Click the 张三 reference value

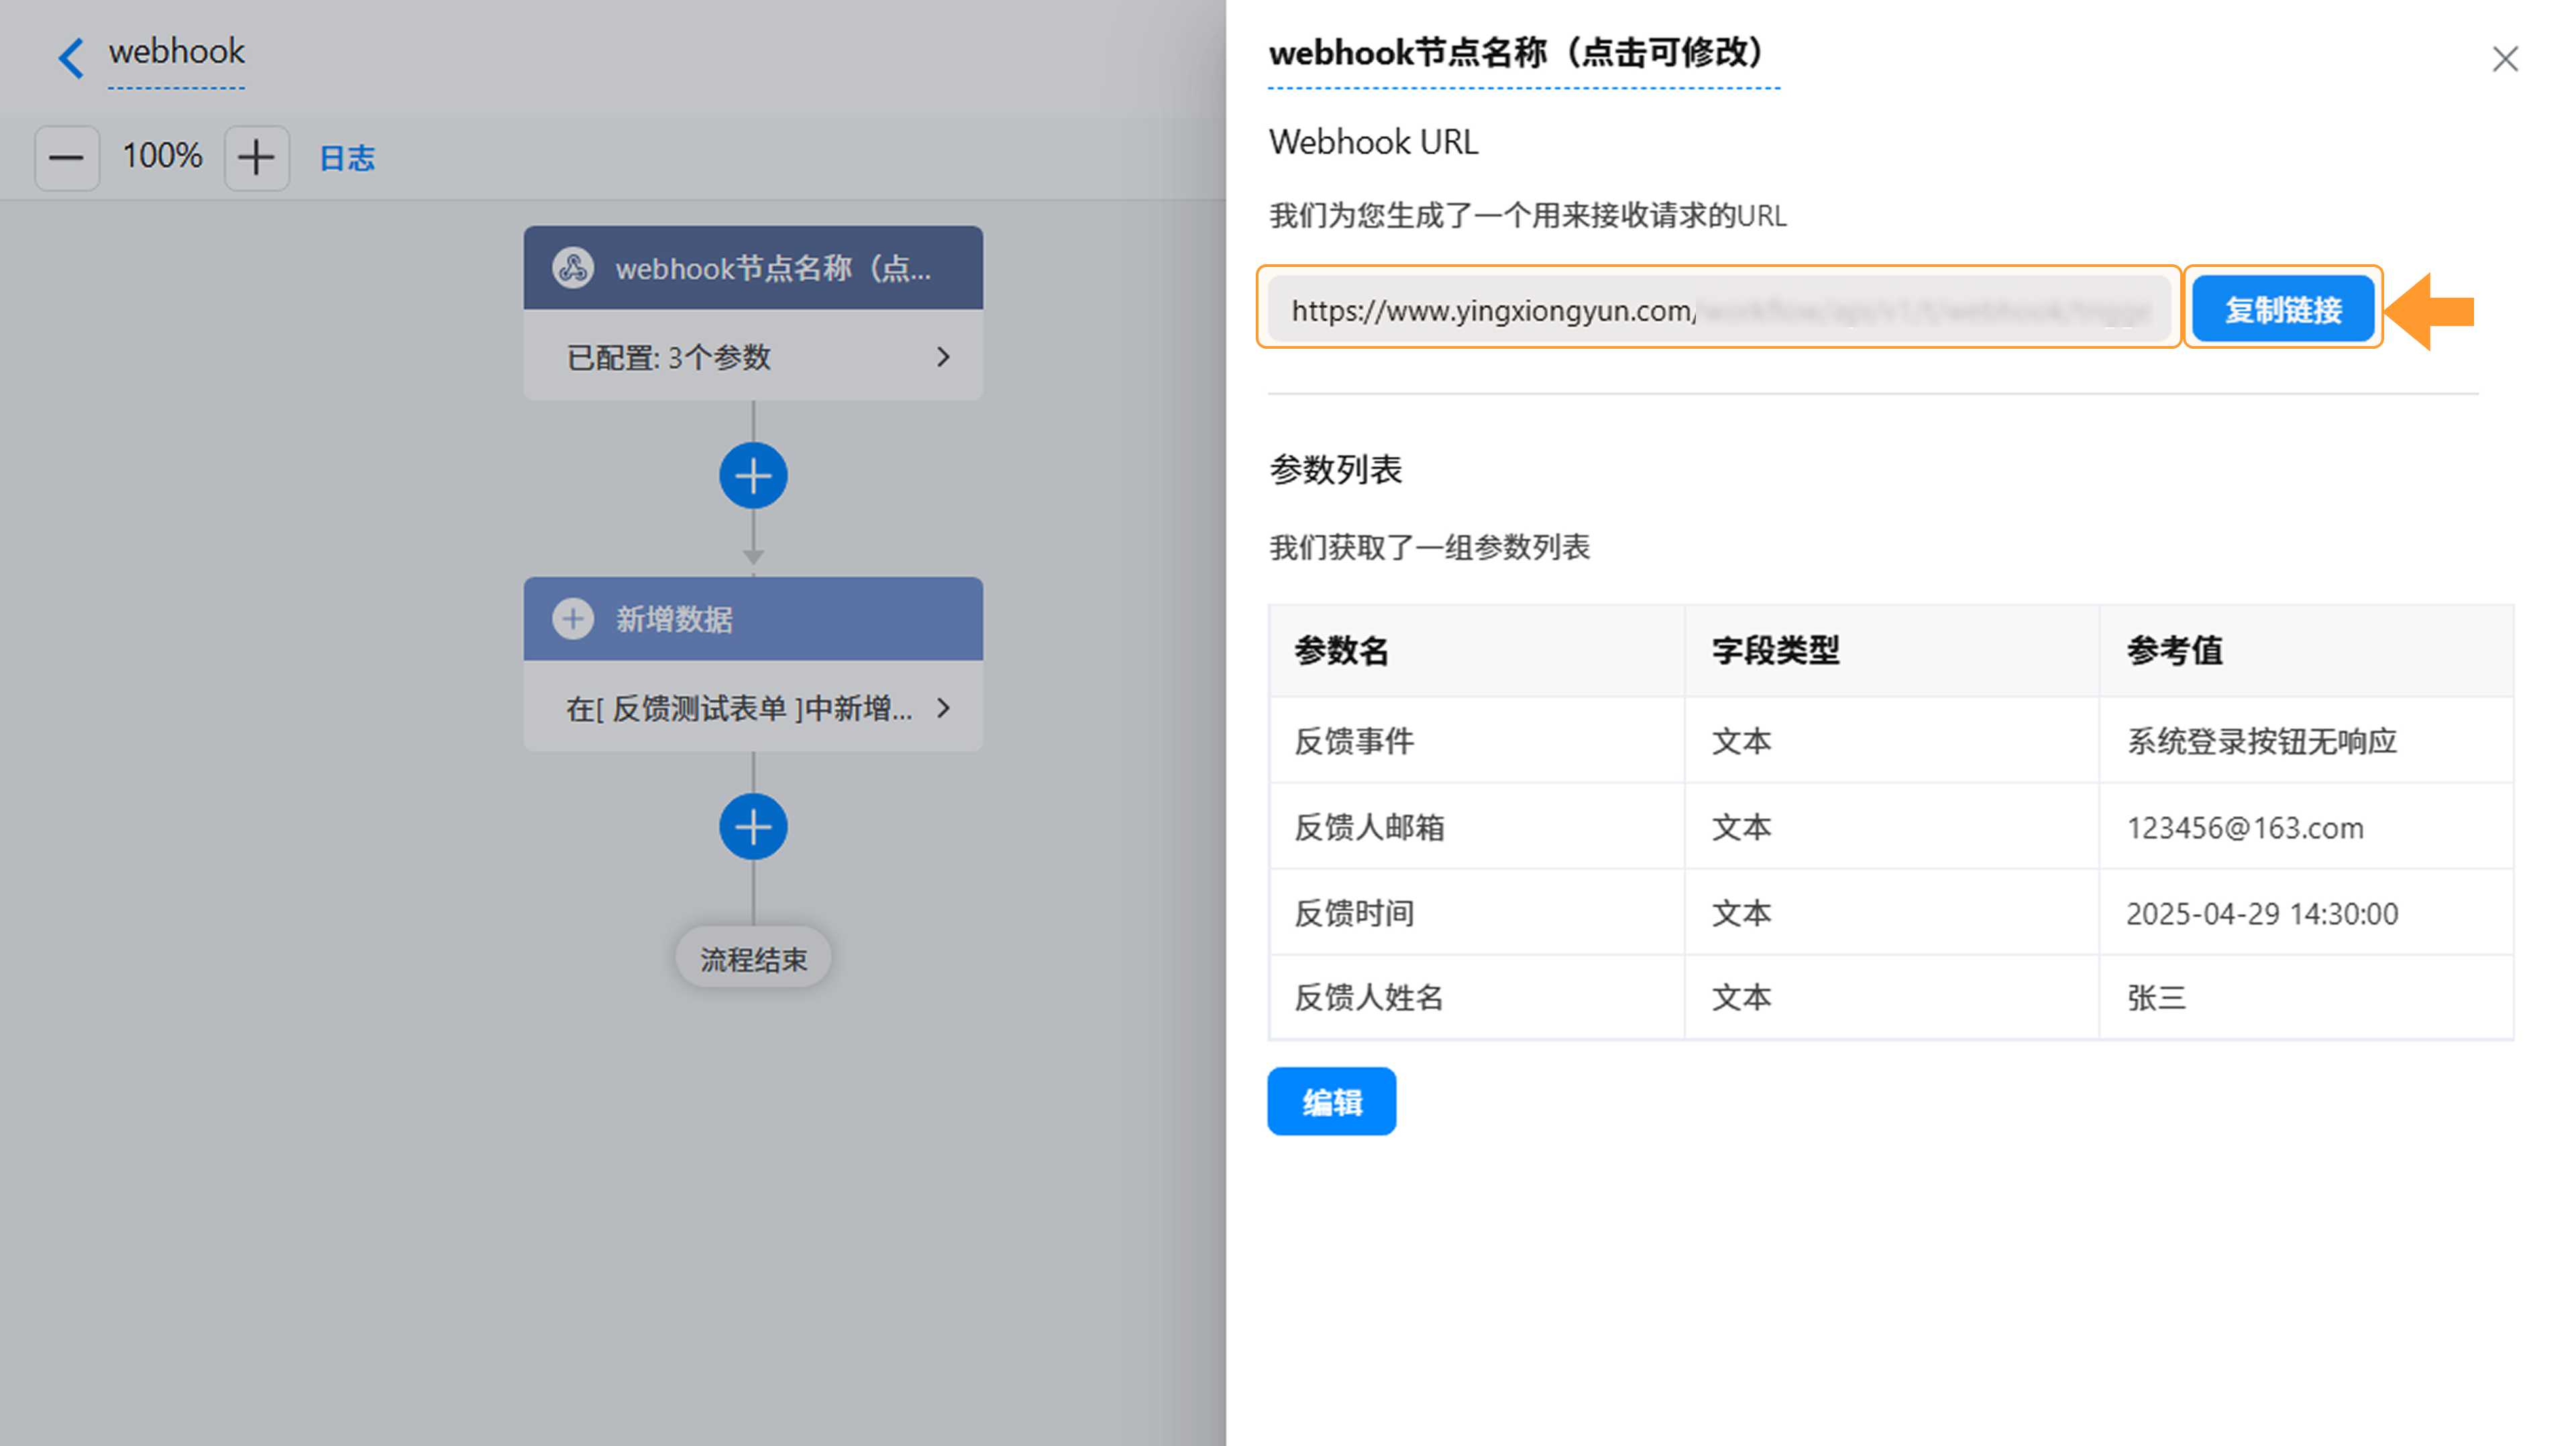(2156, 997)
